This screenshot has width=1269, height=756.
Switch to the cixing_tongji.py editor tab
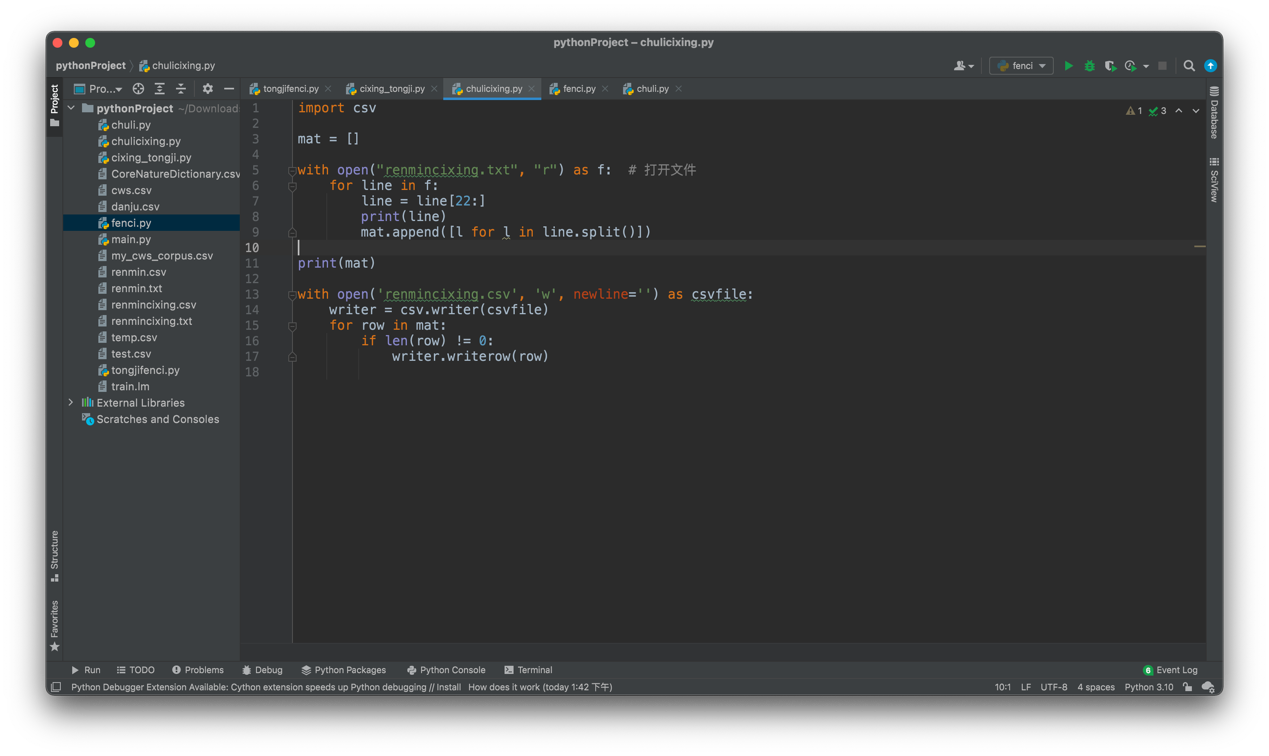[391, 89]
